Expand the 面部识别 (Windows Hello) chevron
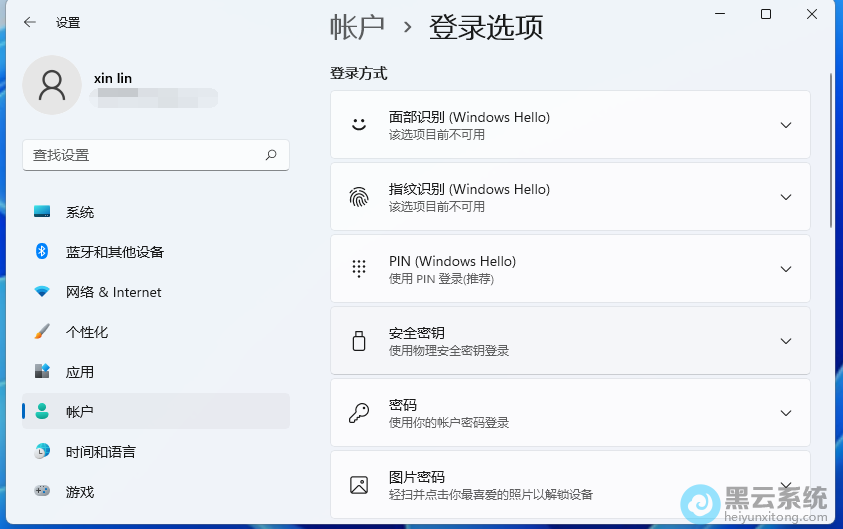 (786, 125)
